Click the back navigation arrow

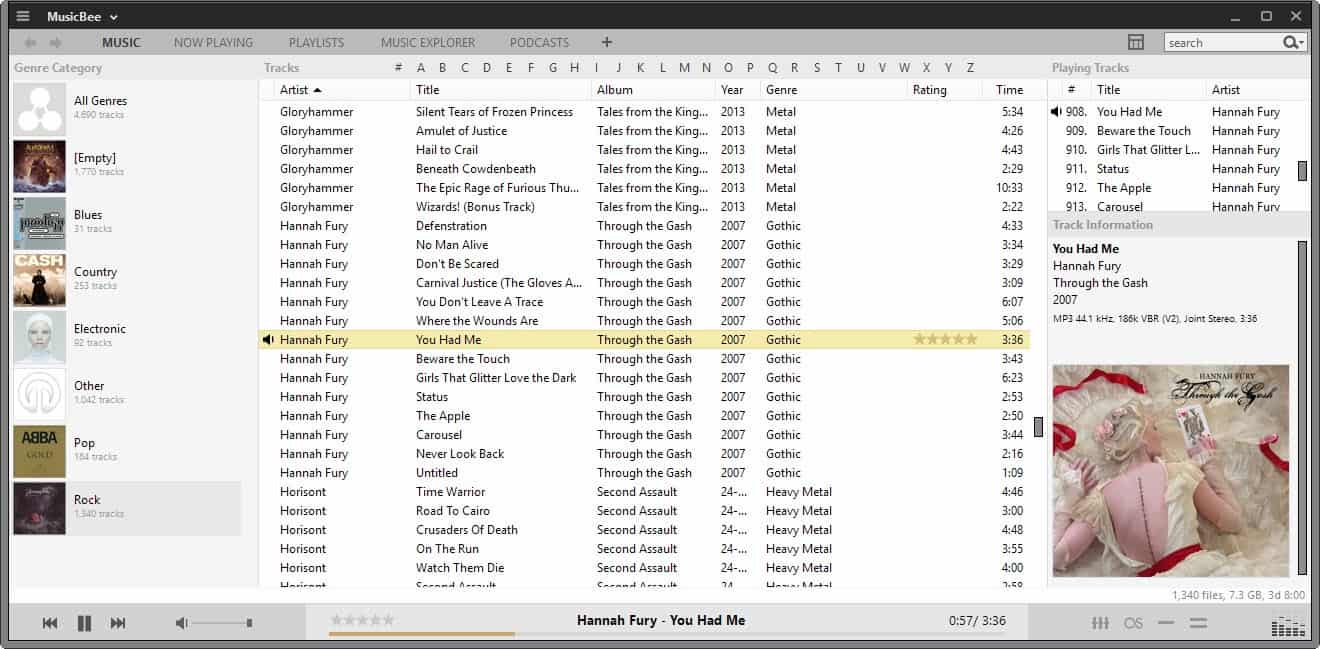[x=29, y=42]
